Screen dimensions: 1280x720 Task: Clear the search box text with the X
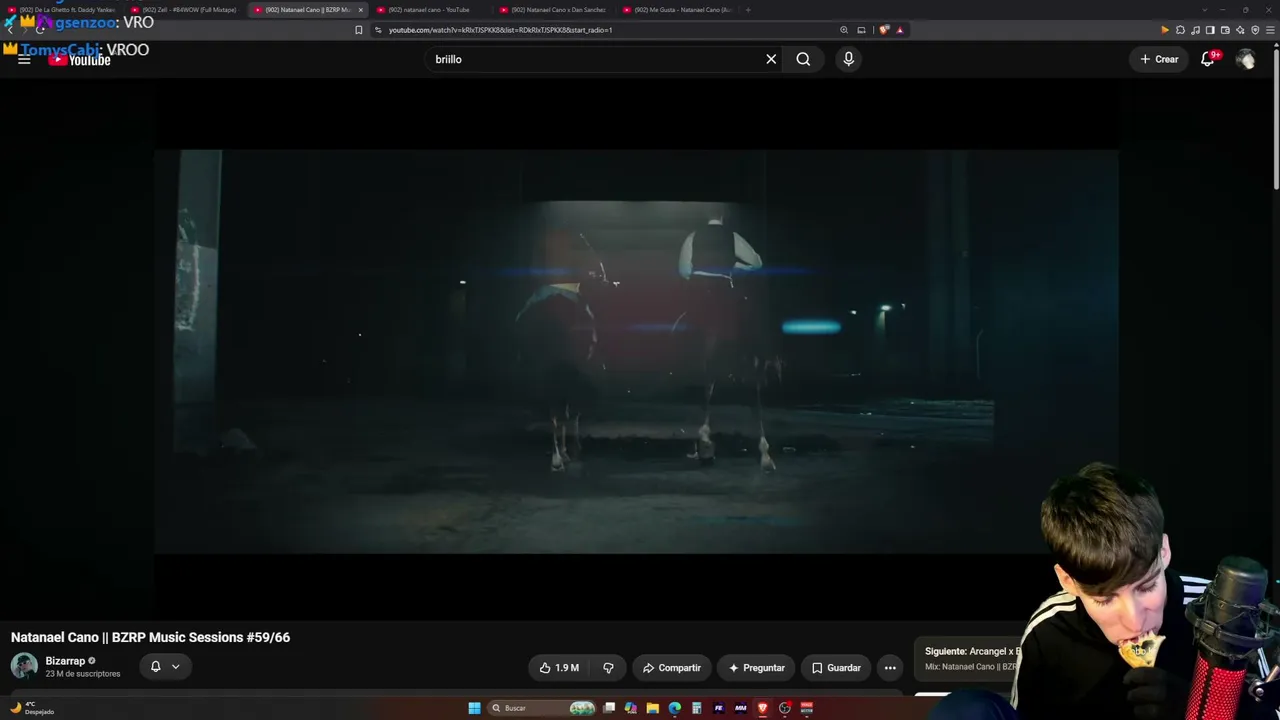(771, 59)
